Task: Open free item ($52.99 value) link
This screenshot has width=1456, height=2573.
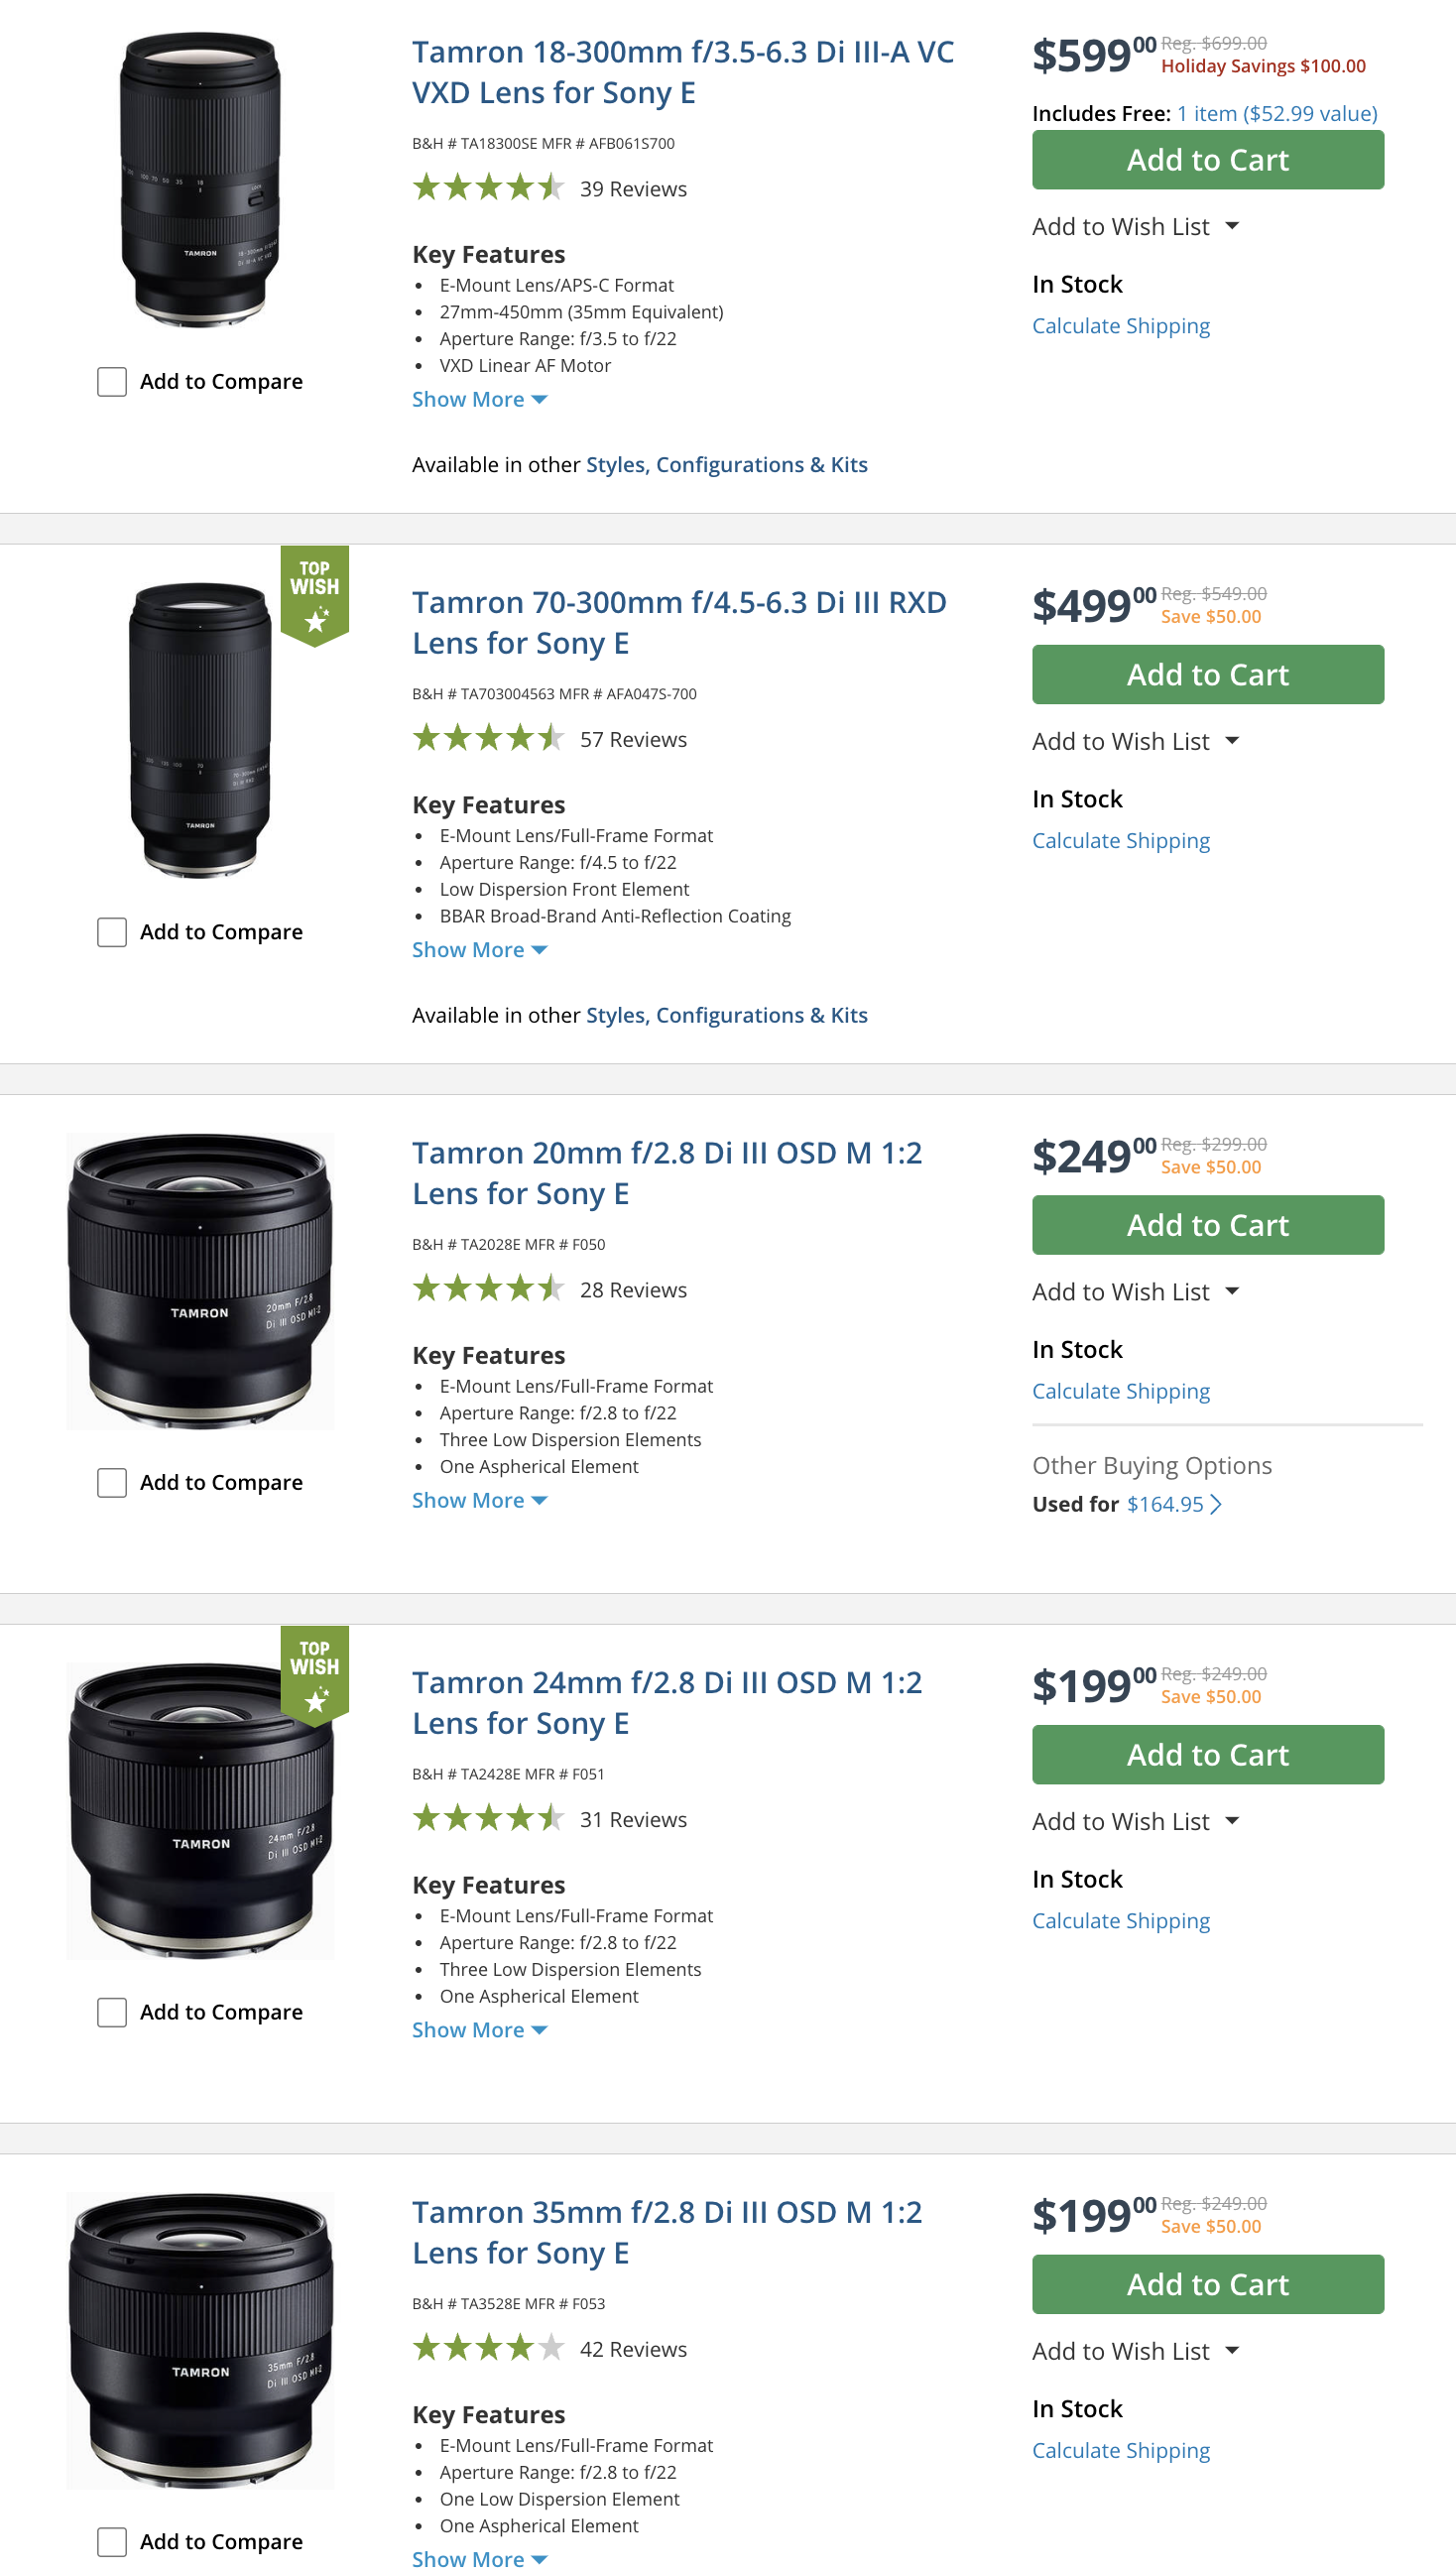Action: tap(1276, 114)
